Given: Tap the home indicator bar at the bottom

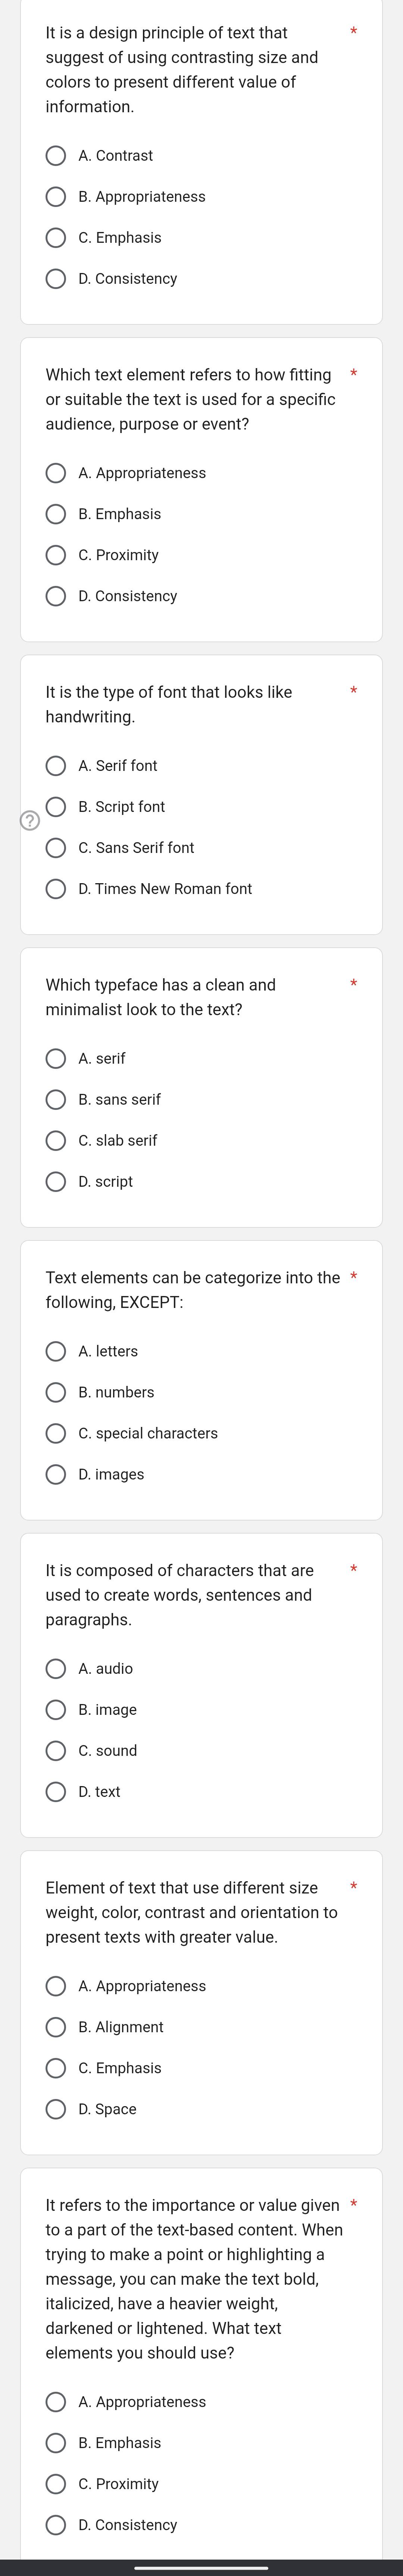Looking at the screenshot, I should click(x=201, y=2567).
